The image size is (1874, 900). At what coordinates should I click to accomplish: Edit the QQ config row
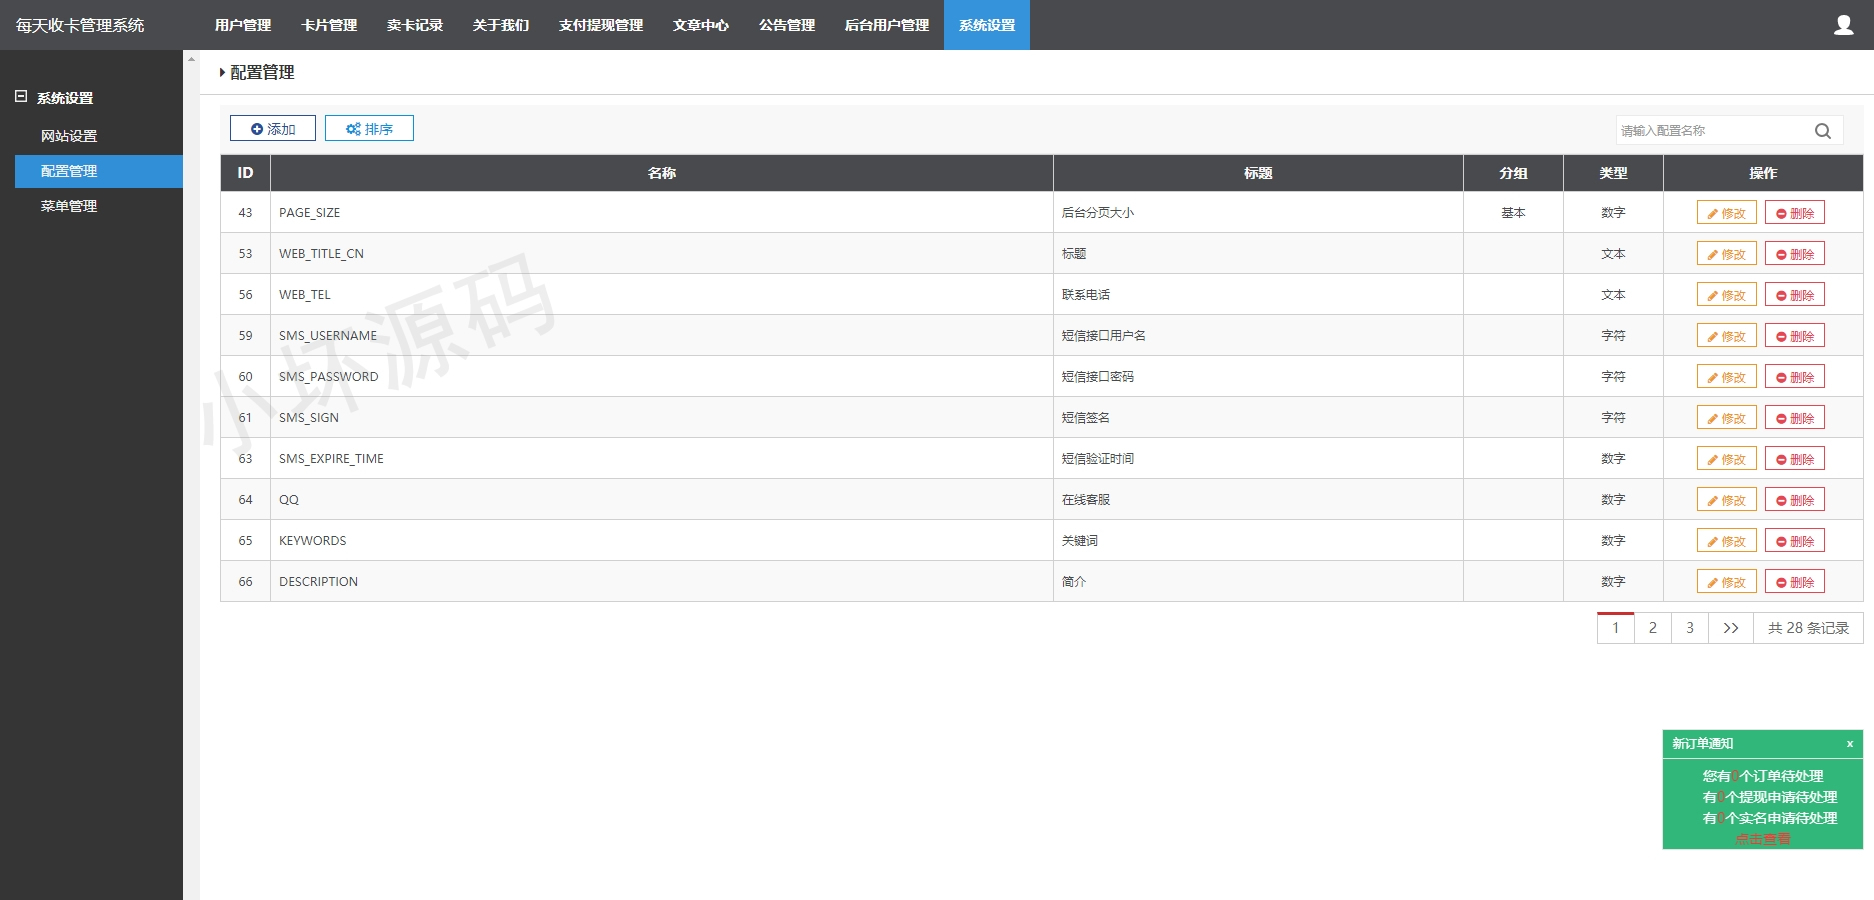click(1727, 500)
